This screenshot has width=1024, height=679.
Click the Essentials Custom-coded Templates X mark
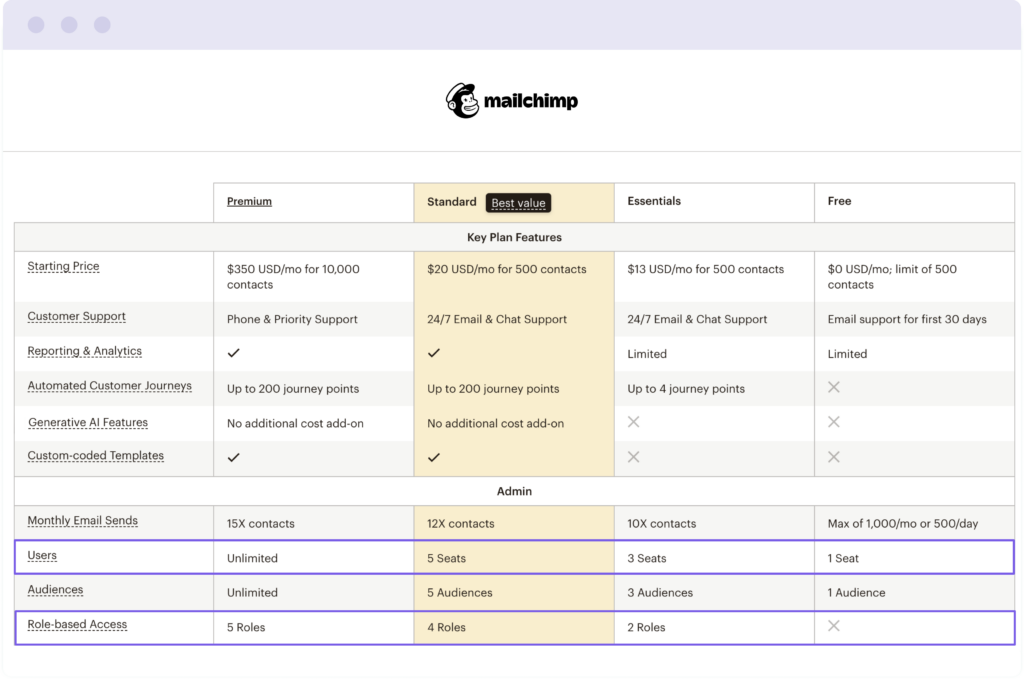click(x=634, y=457)
